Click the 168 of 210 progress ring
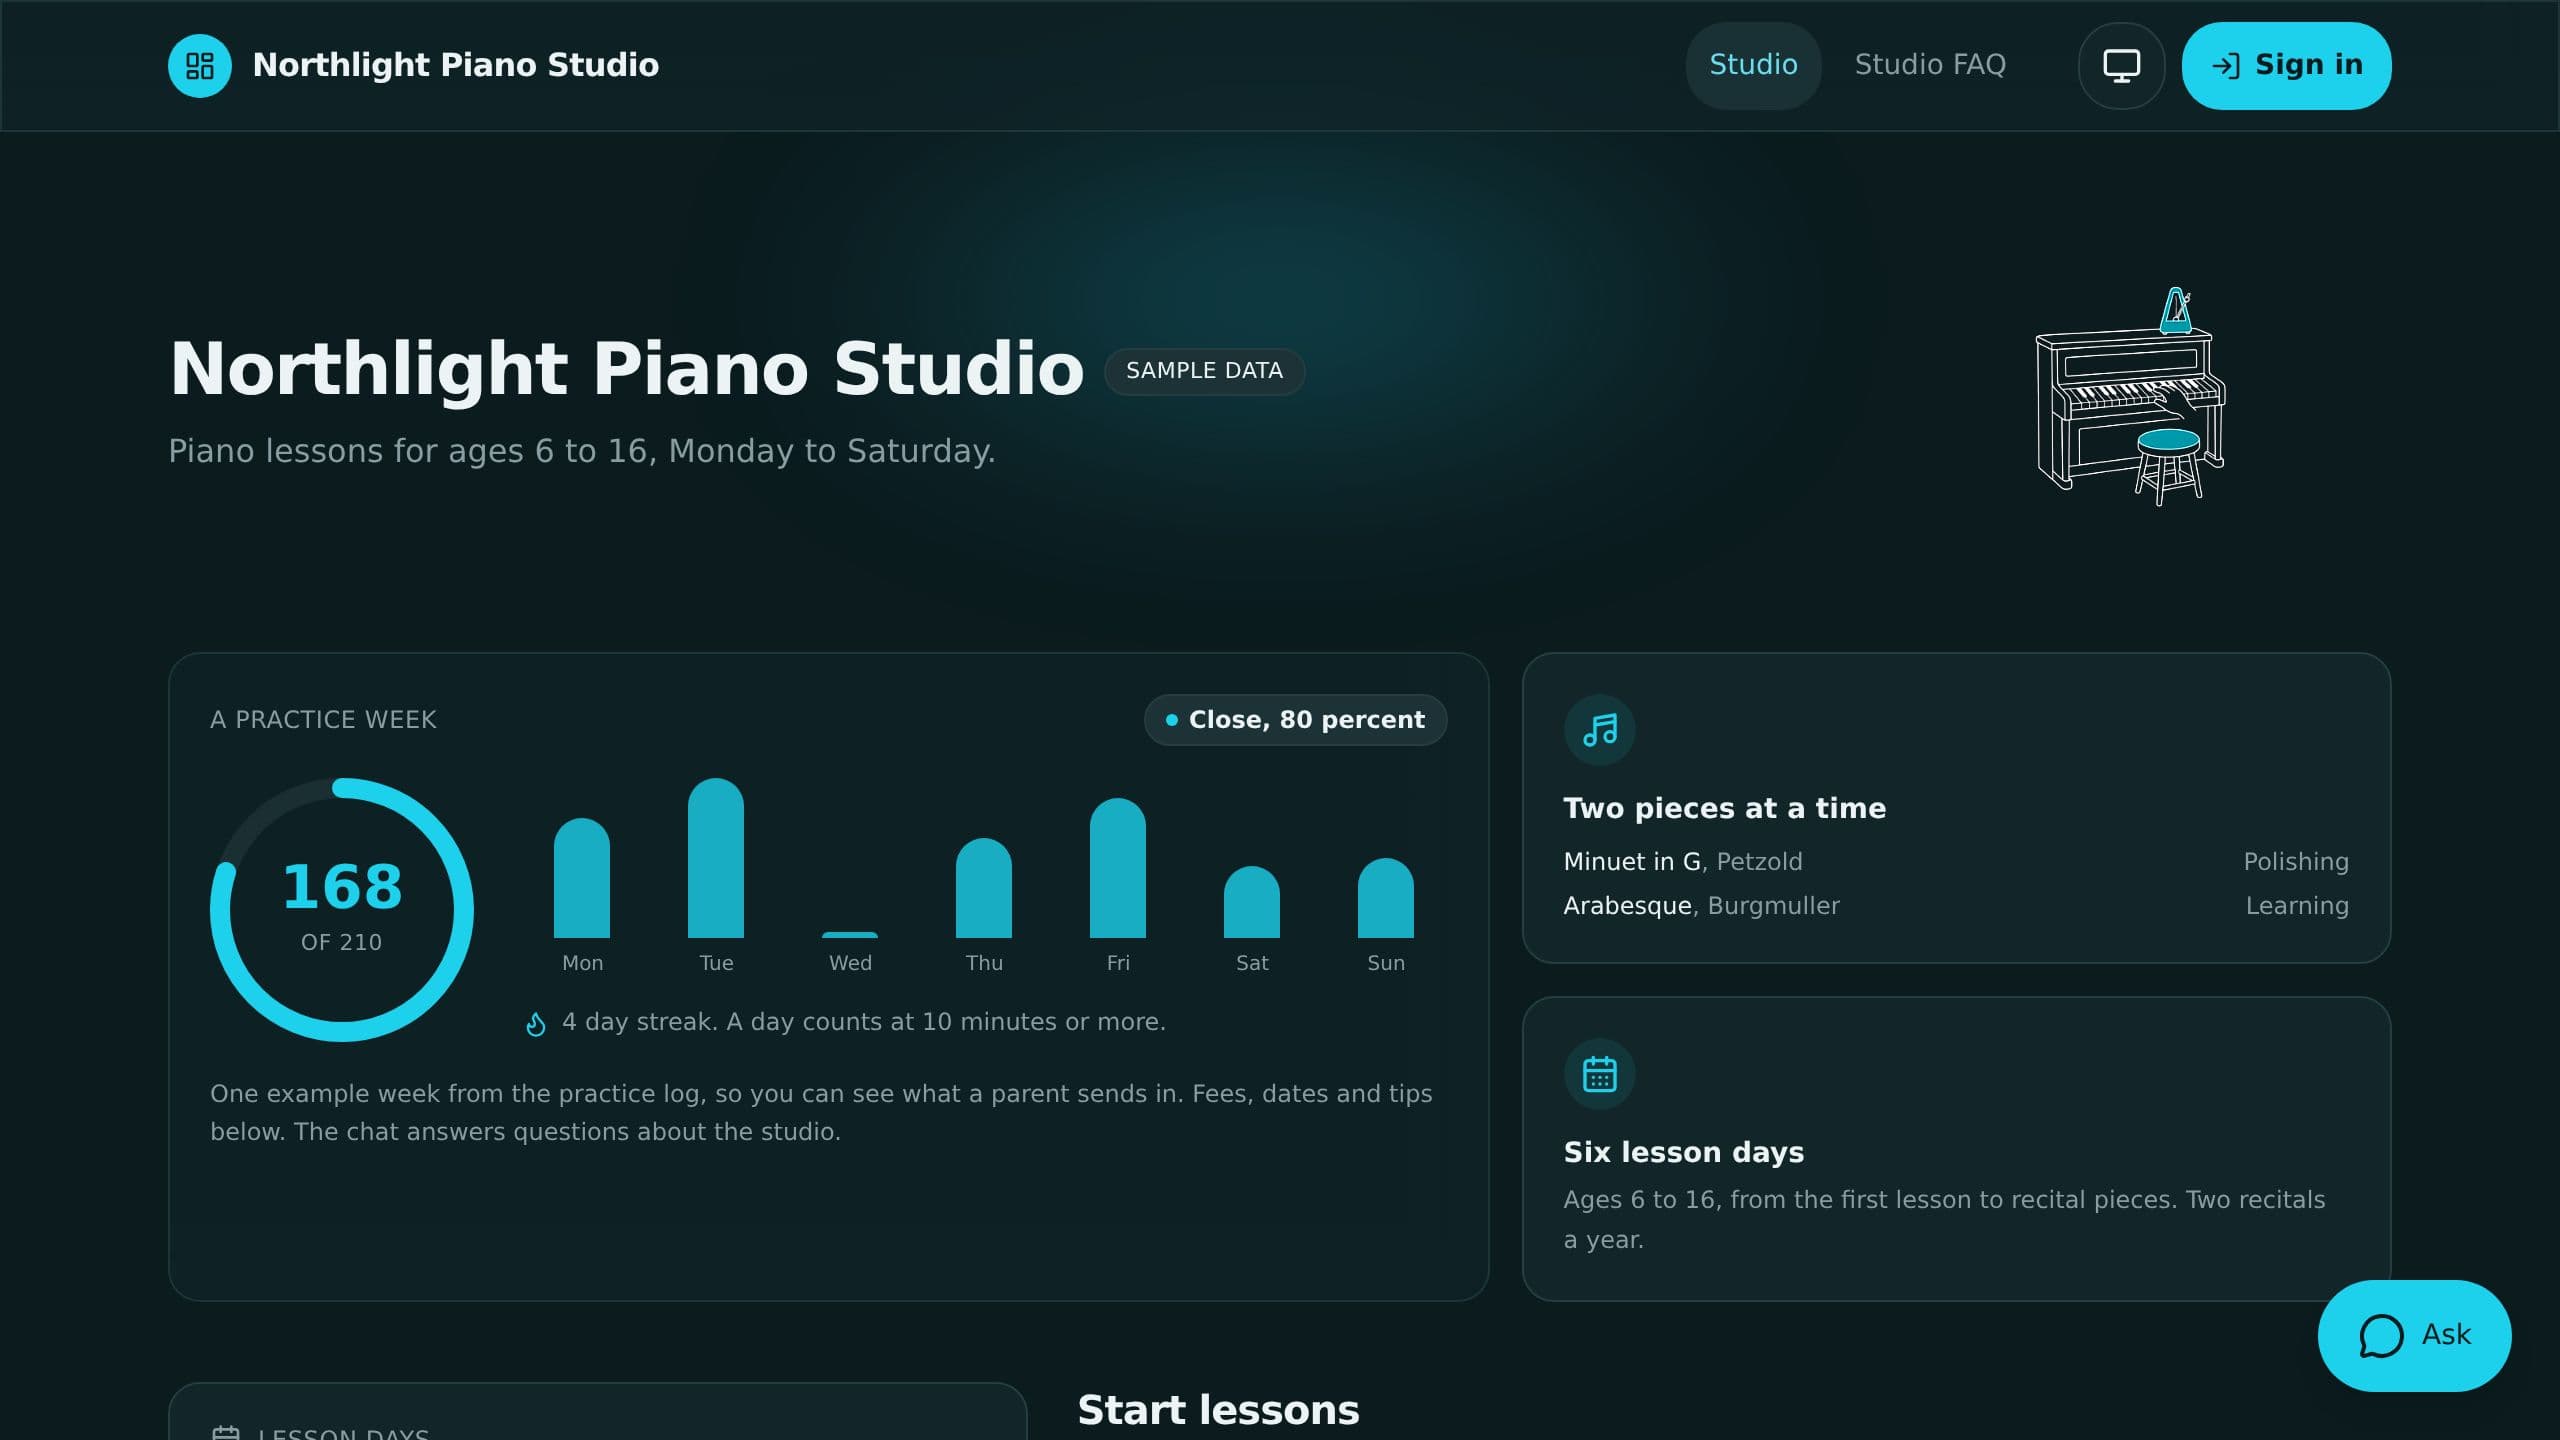This screenshot has height=1440, width=2560. click(x=342, y=910)
